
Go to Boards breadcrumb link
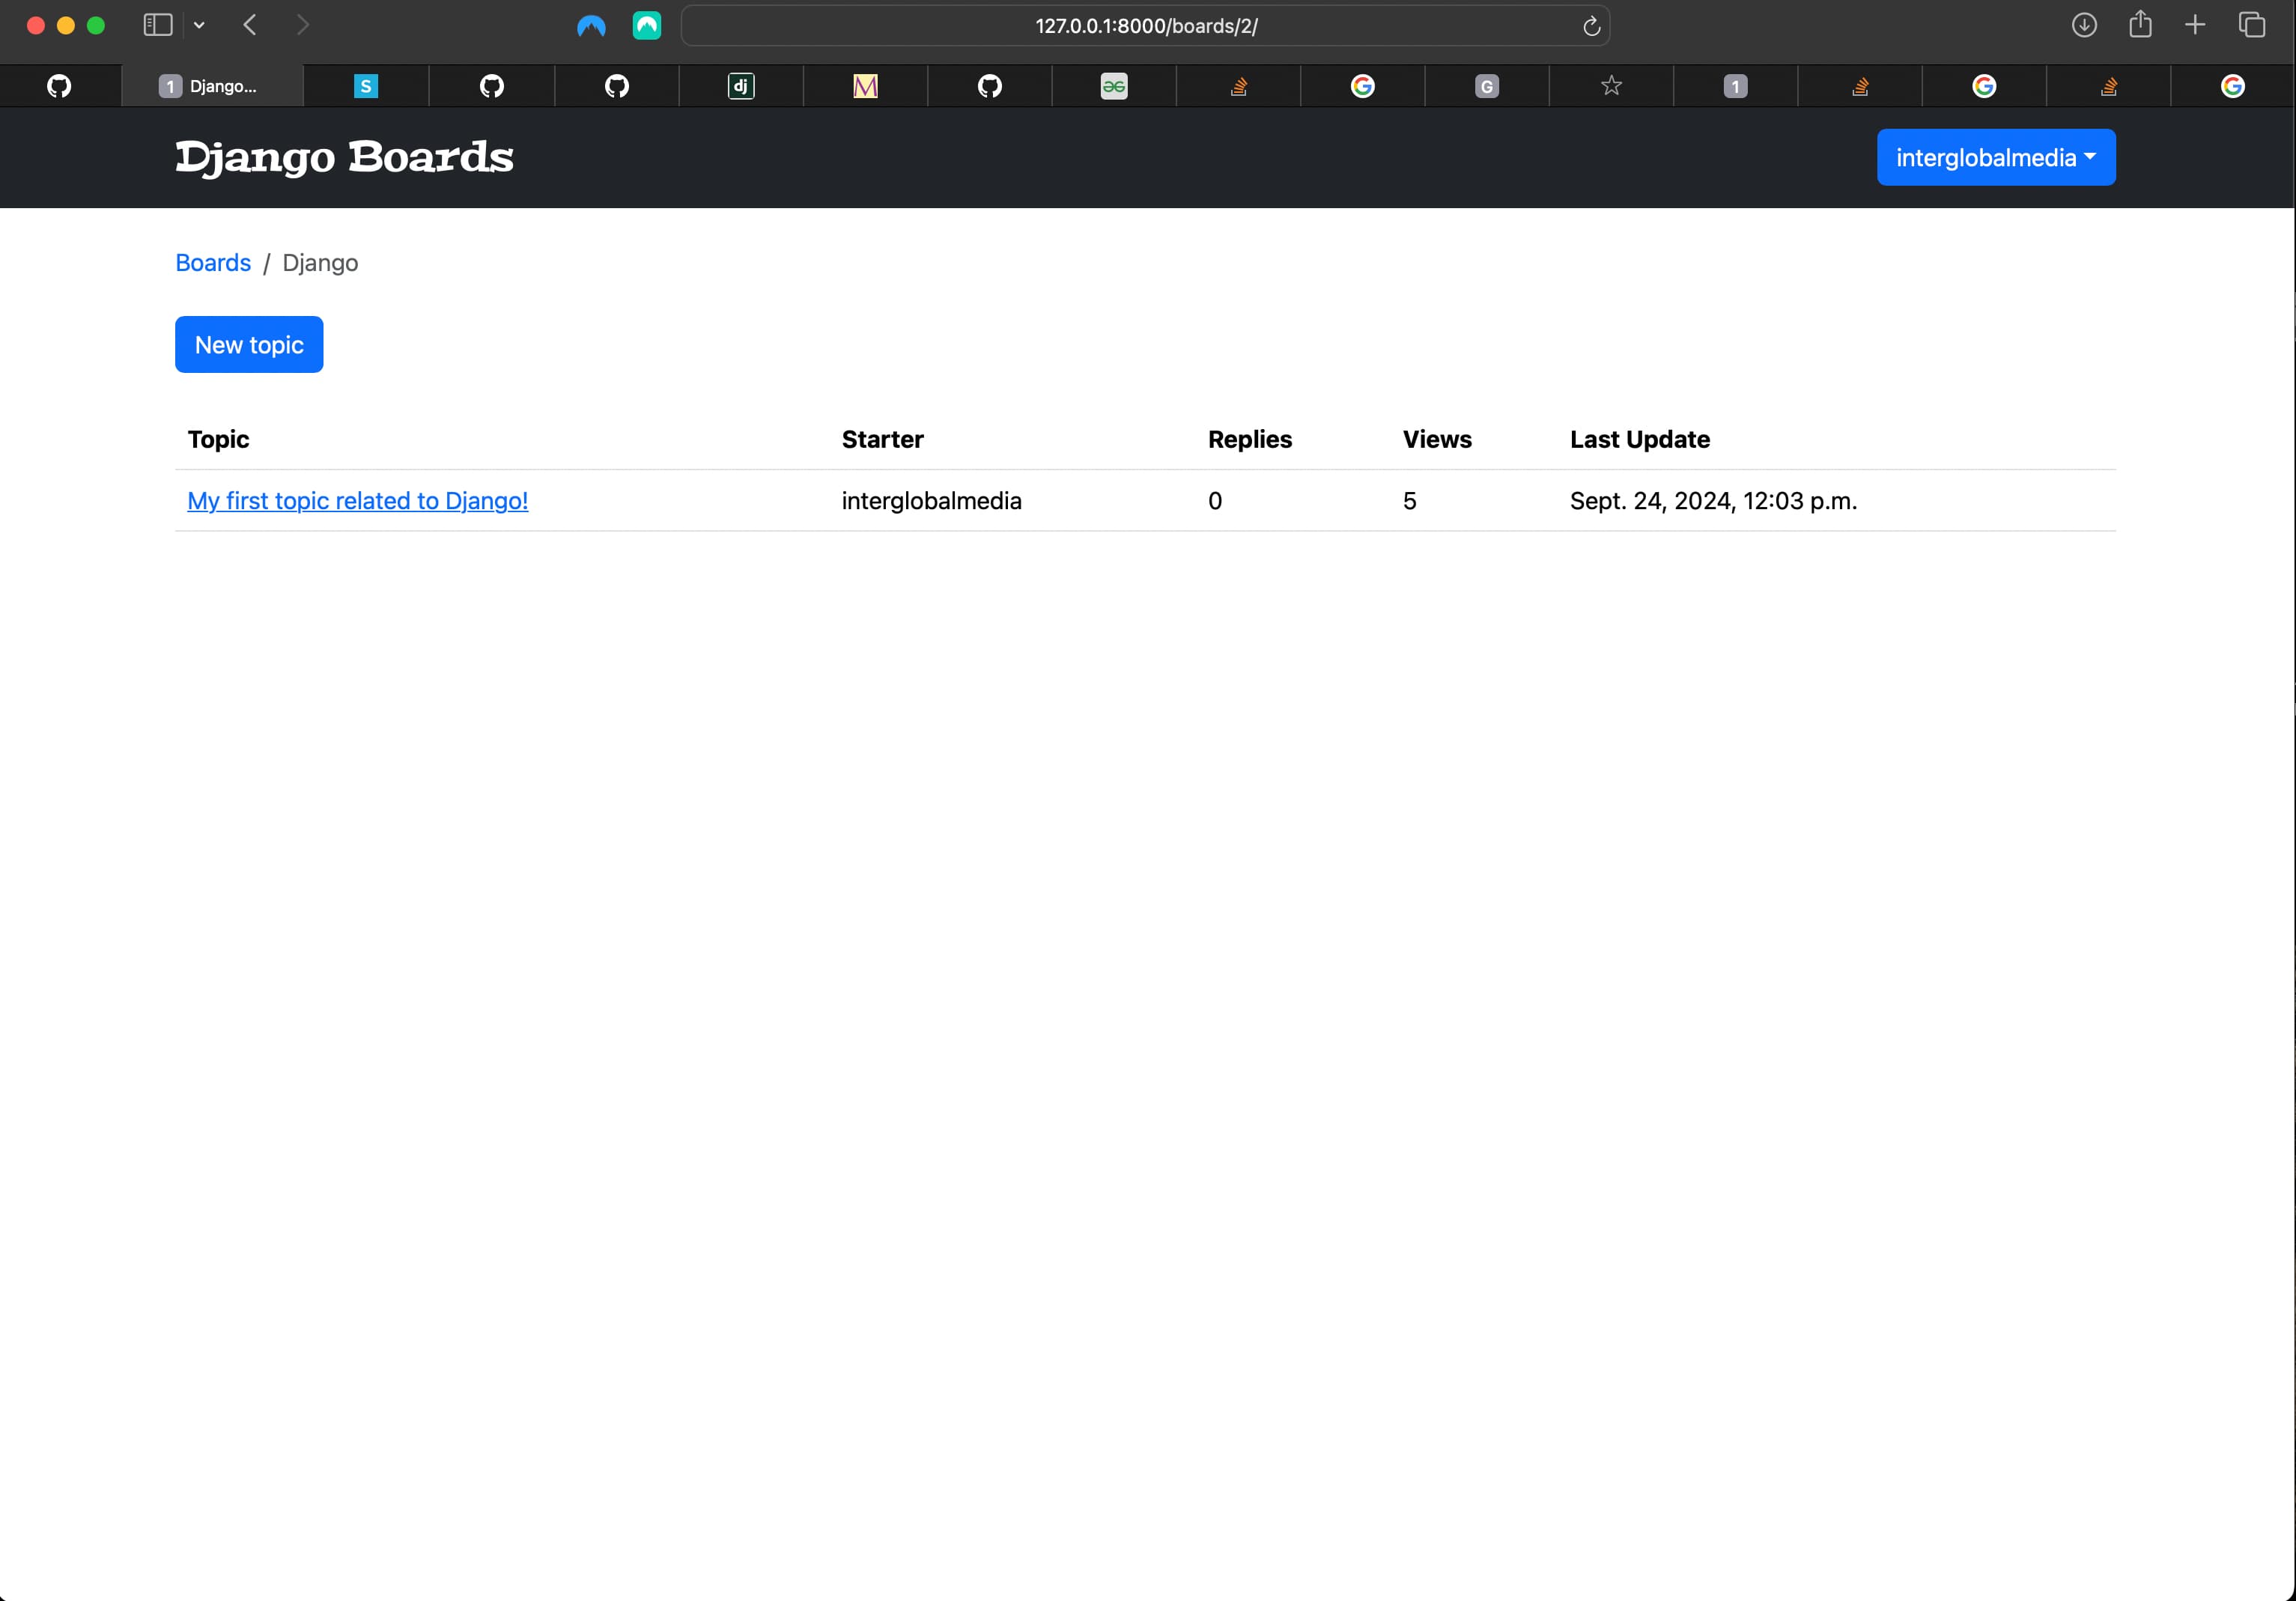pyautogui.click(x=213, y=262)
